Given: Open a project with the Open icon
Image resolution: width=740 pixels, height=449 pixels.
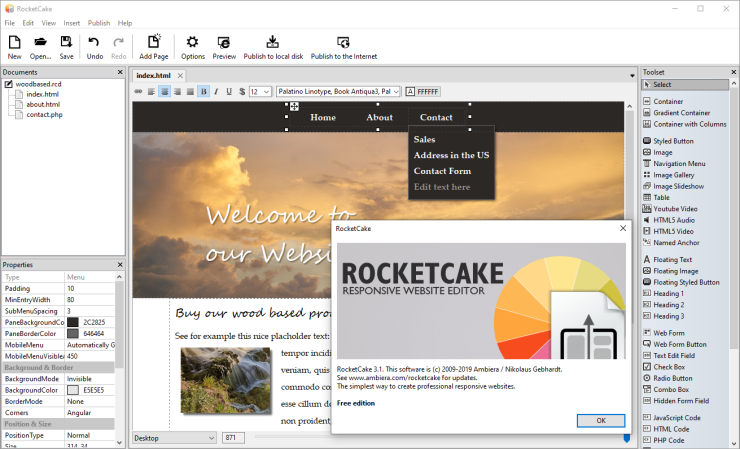Looking at the screenshot, I should click(x=40, y=47).
